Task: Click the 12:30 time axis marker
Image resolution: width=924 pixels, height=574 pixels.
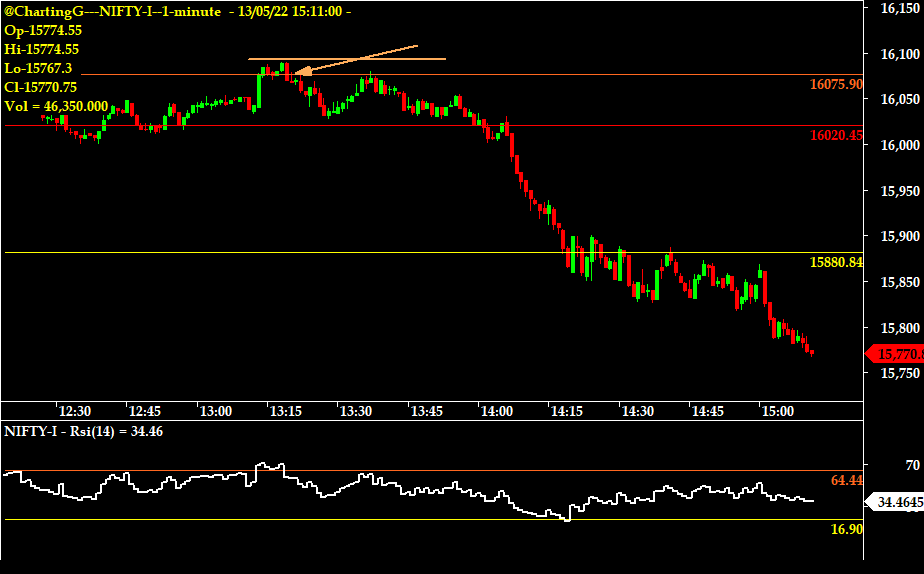Action: (75, 411)
